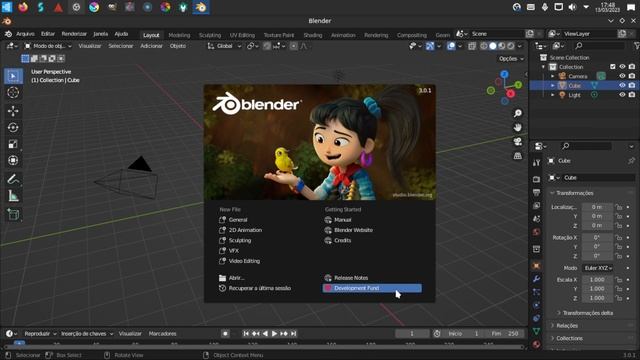The height and width of the screenshot is (360, 640).
Task: Open the Global orientation dropdown
Action: [224, 46]
